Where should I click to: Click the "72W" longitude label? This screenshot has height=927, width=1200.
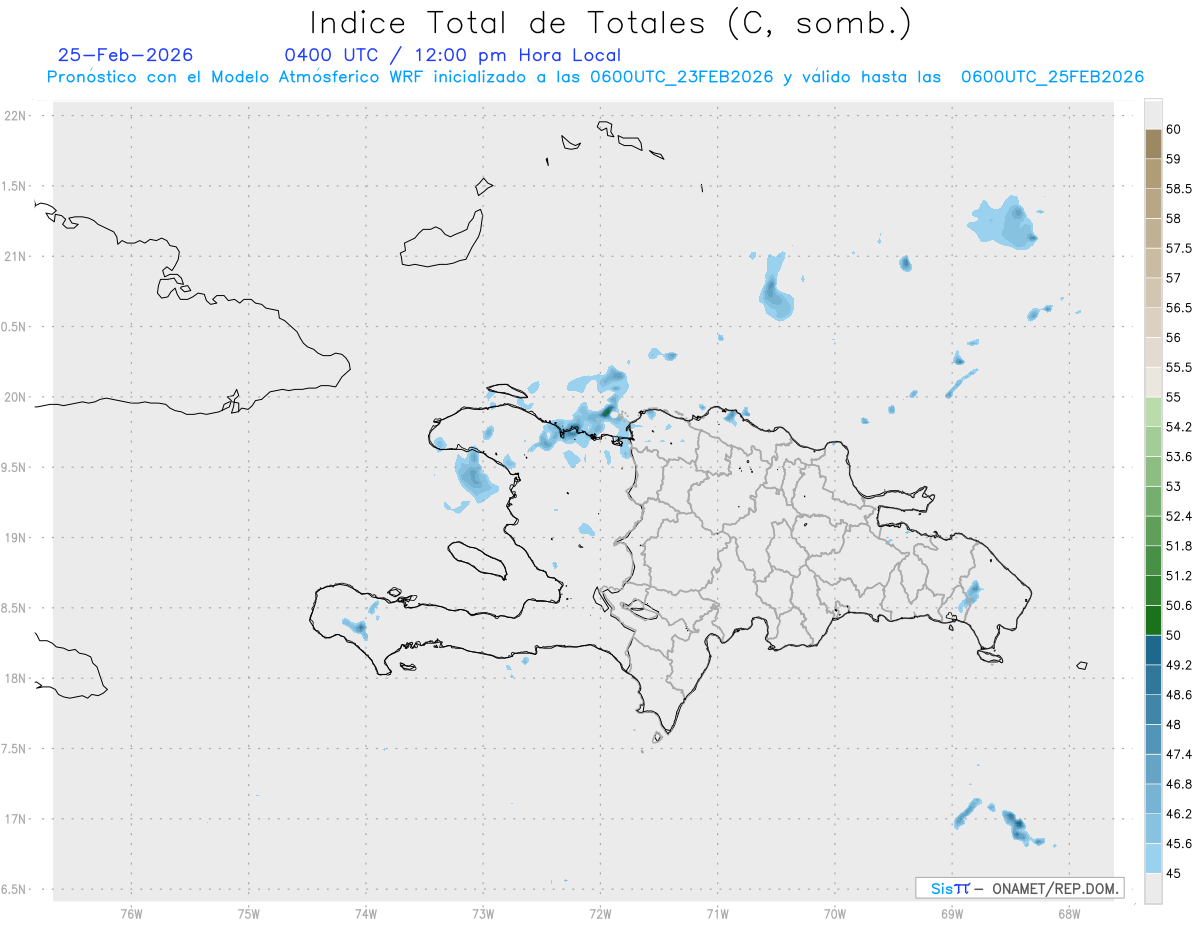pyautogui.click(x=600, y=913)
